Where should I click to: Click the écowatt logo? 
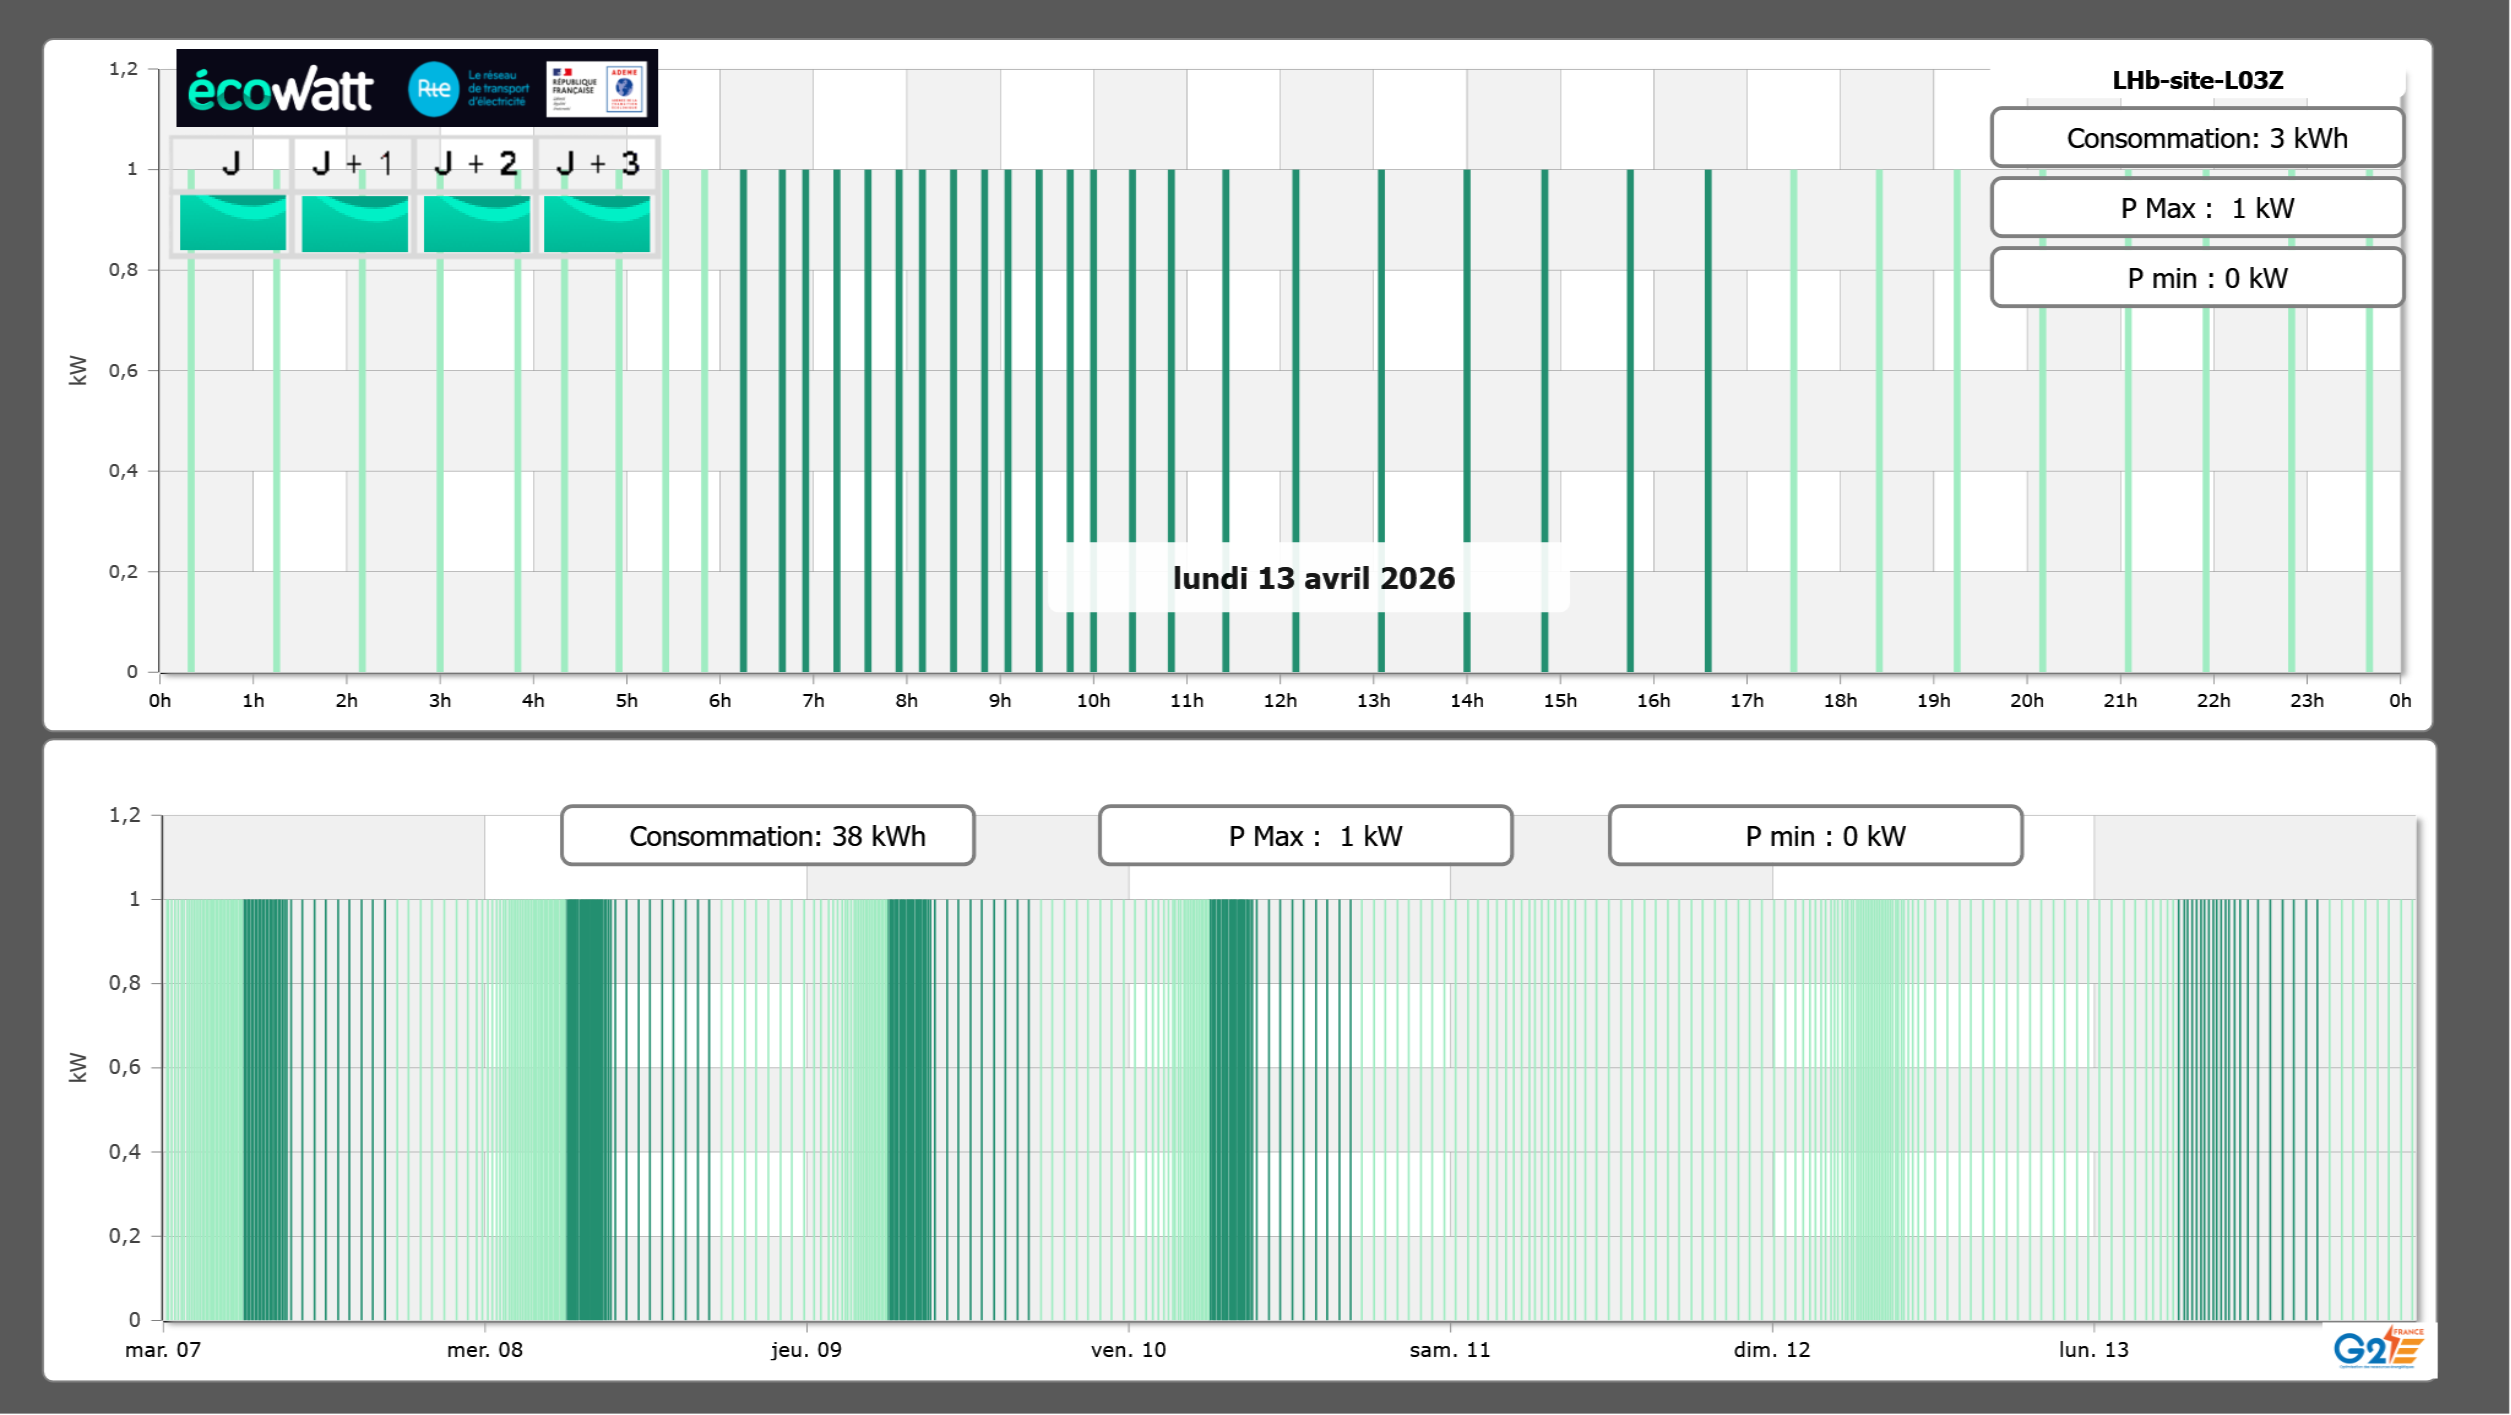[x=280, y=90]
